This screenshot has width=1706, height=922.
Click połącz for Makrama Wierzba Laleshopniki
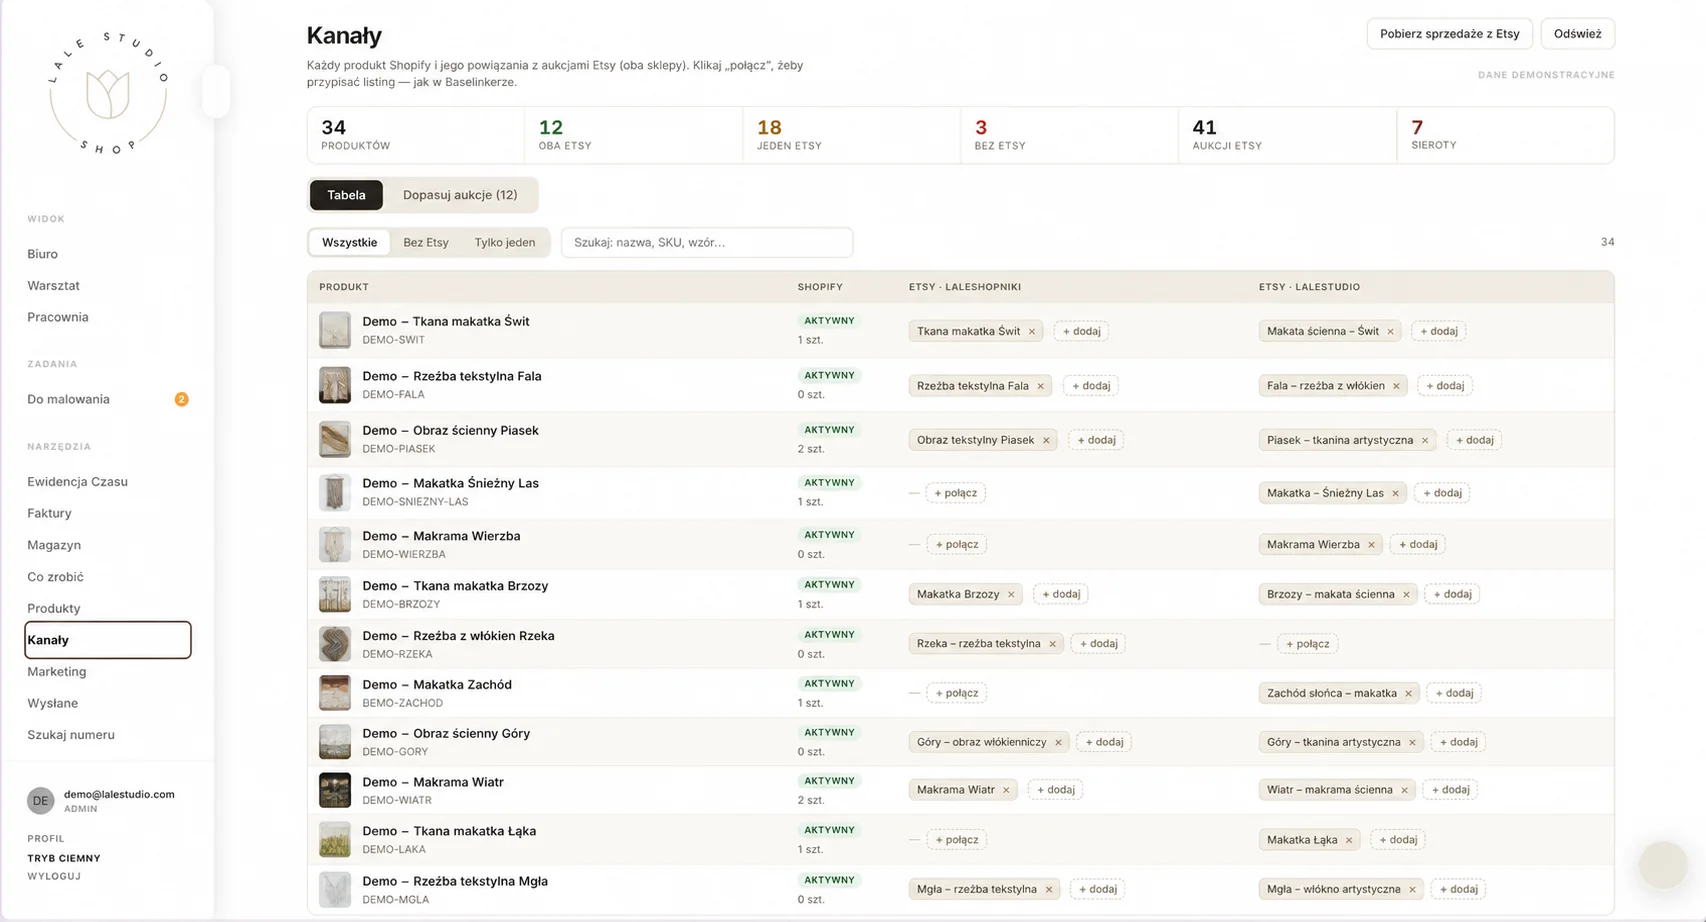pos(957,544)
